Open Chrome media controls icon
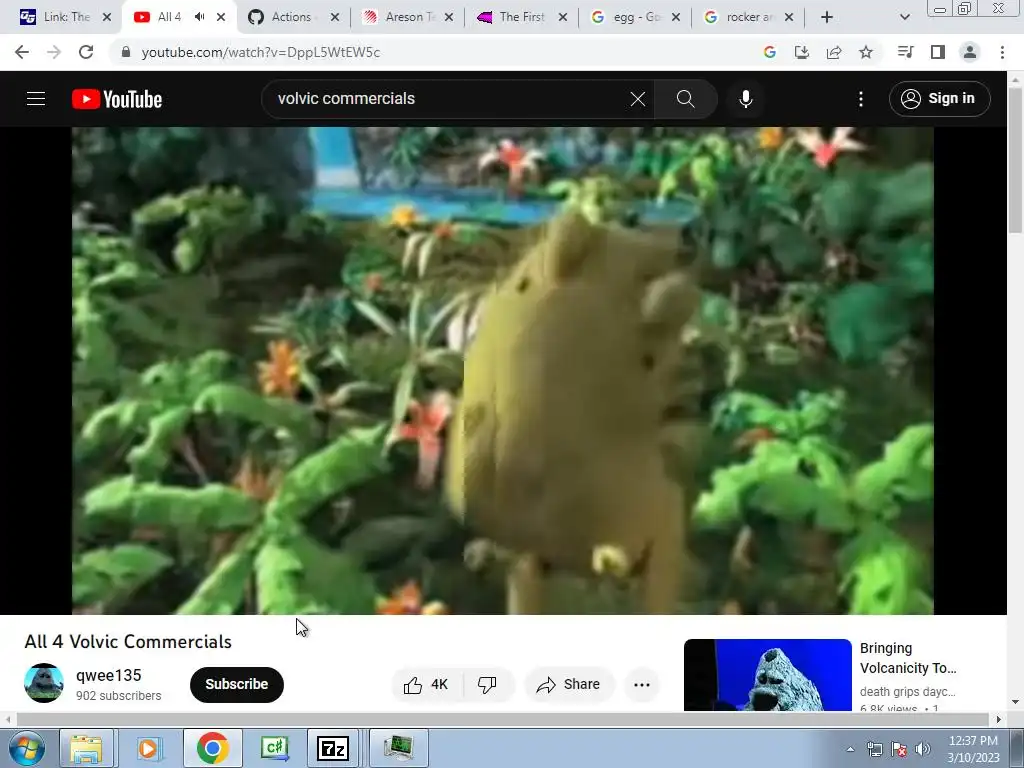This screenshot has height=768, width=1024. point(905,52)
